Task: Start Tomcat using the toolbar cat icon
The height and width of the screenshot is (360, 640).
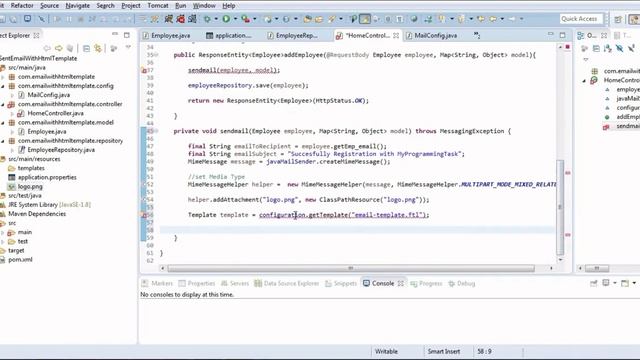Action: pyautogui.click(x=169, y=19)
